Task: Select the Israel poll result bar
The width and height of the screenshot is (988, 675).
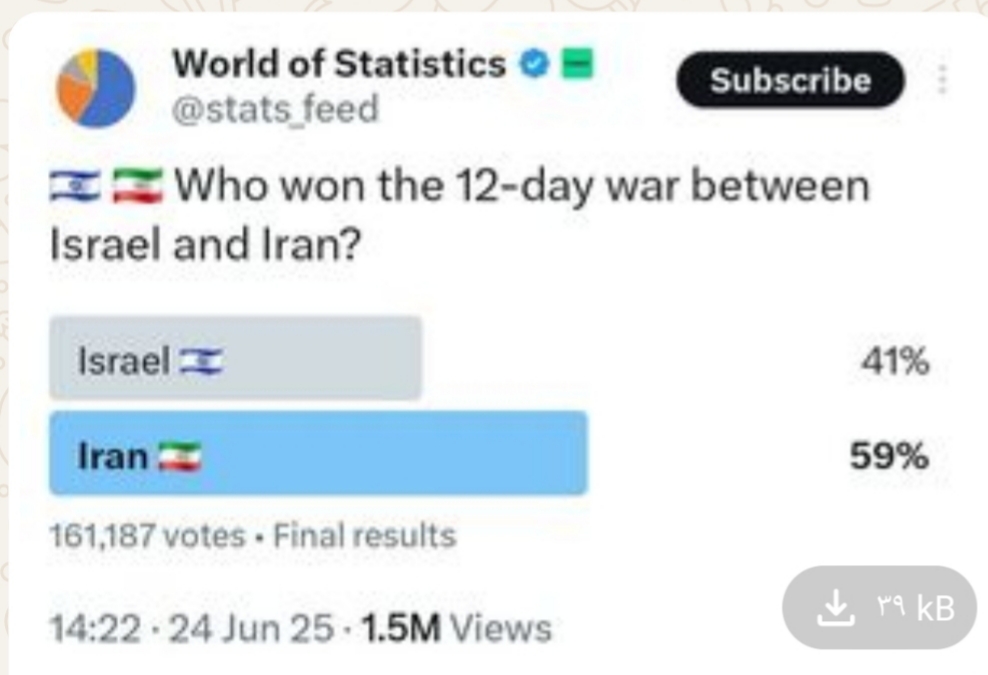Action: coord(235,358)
